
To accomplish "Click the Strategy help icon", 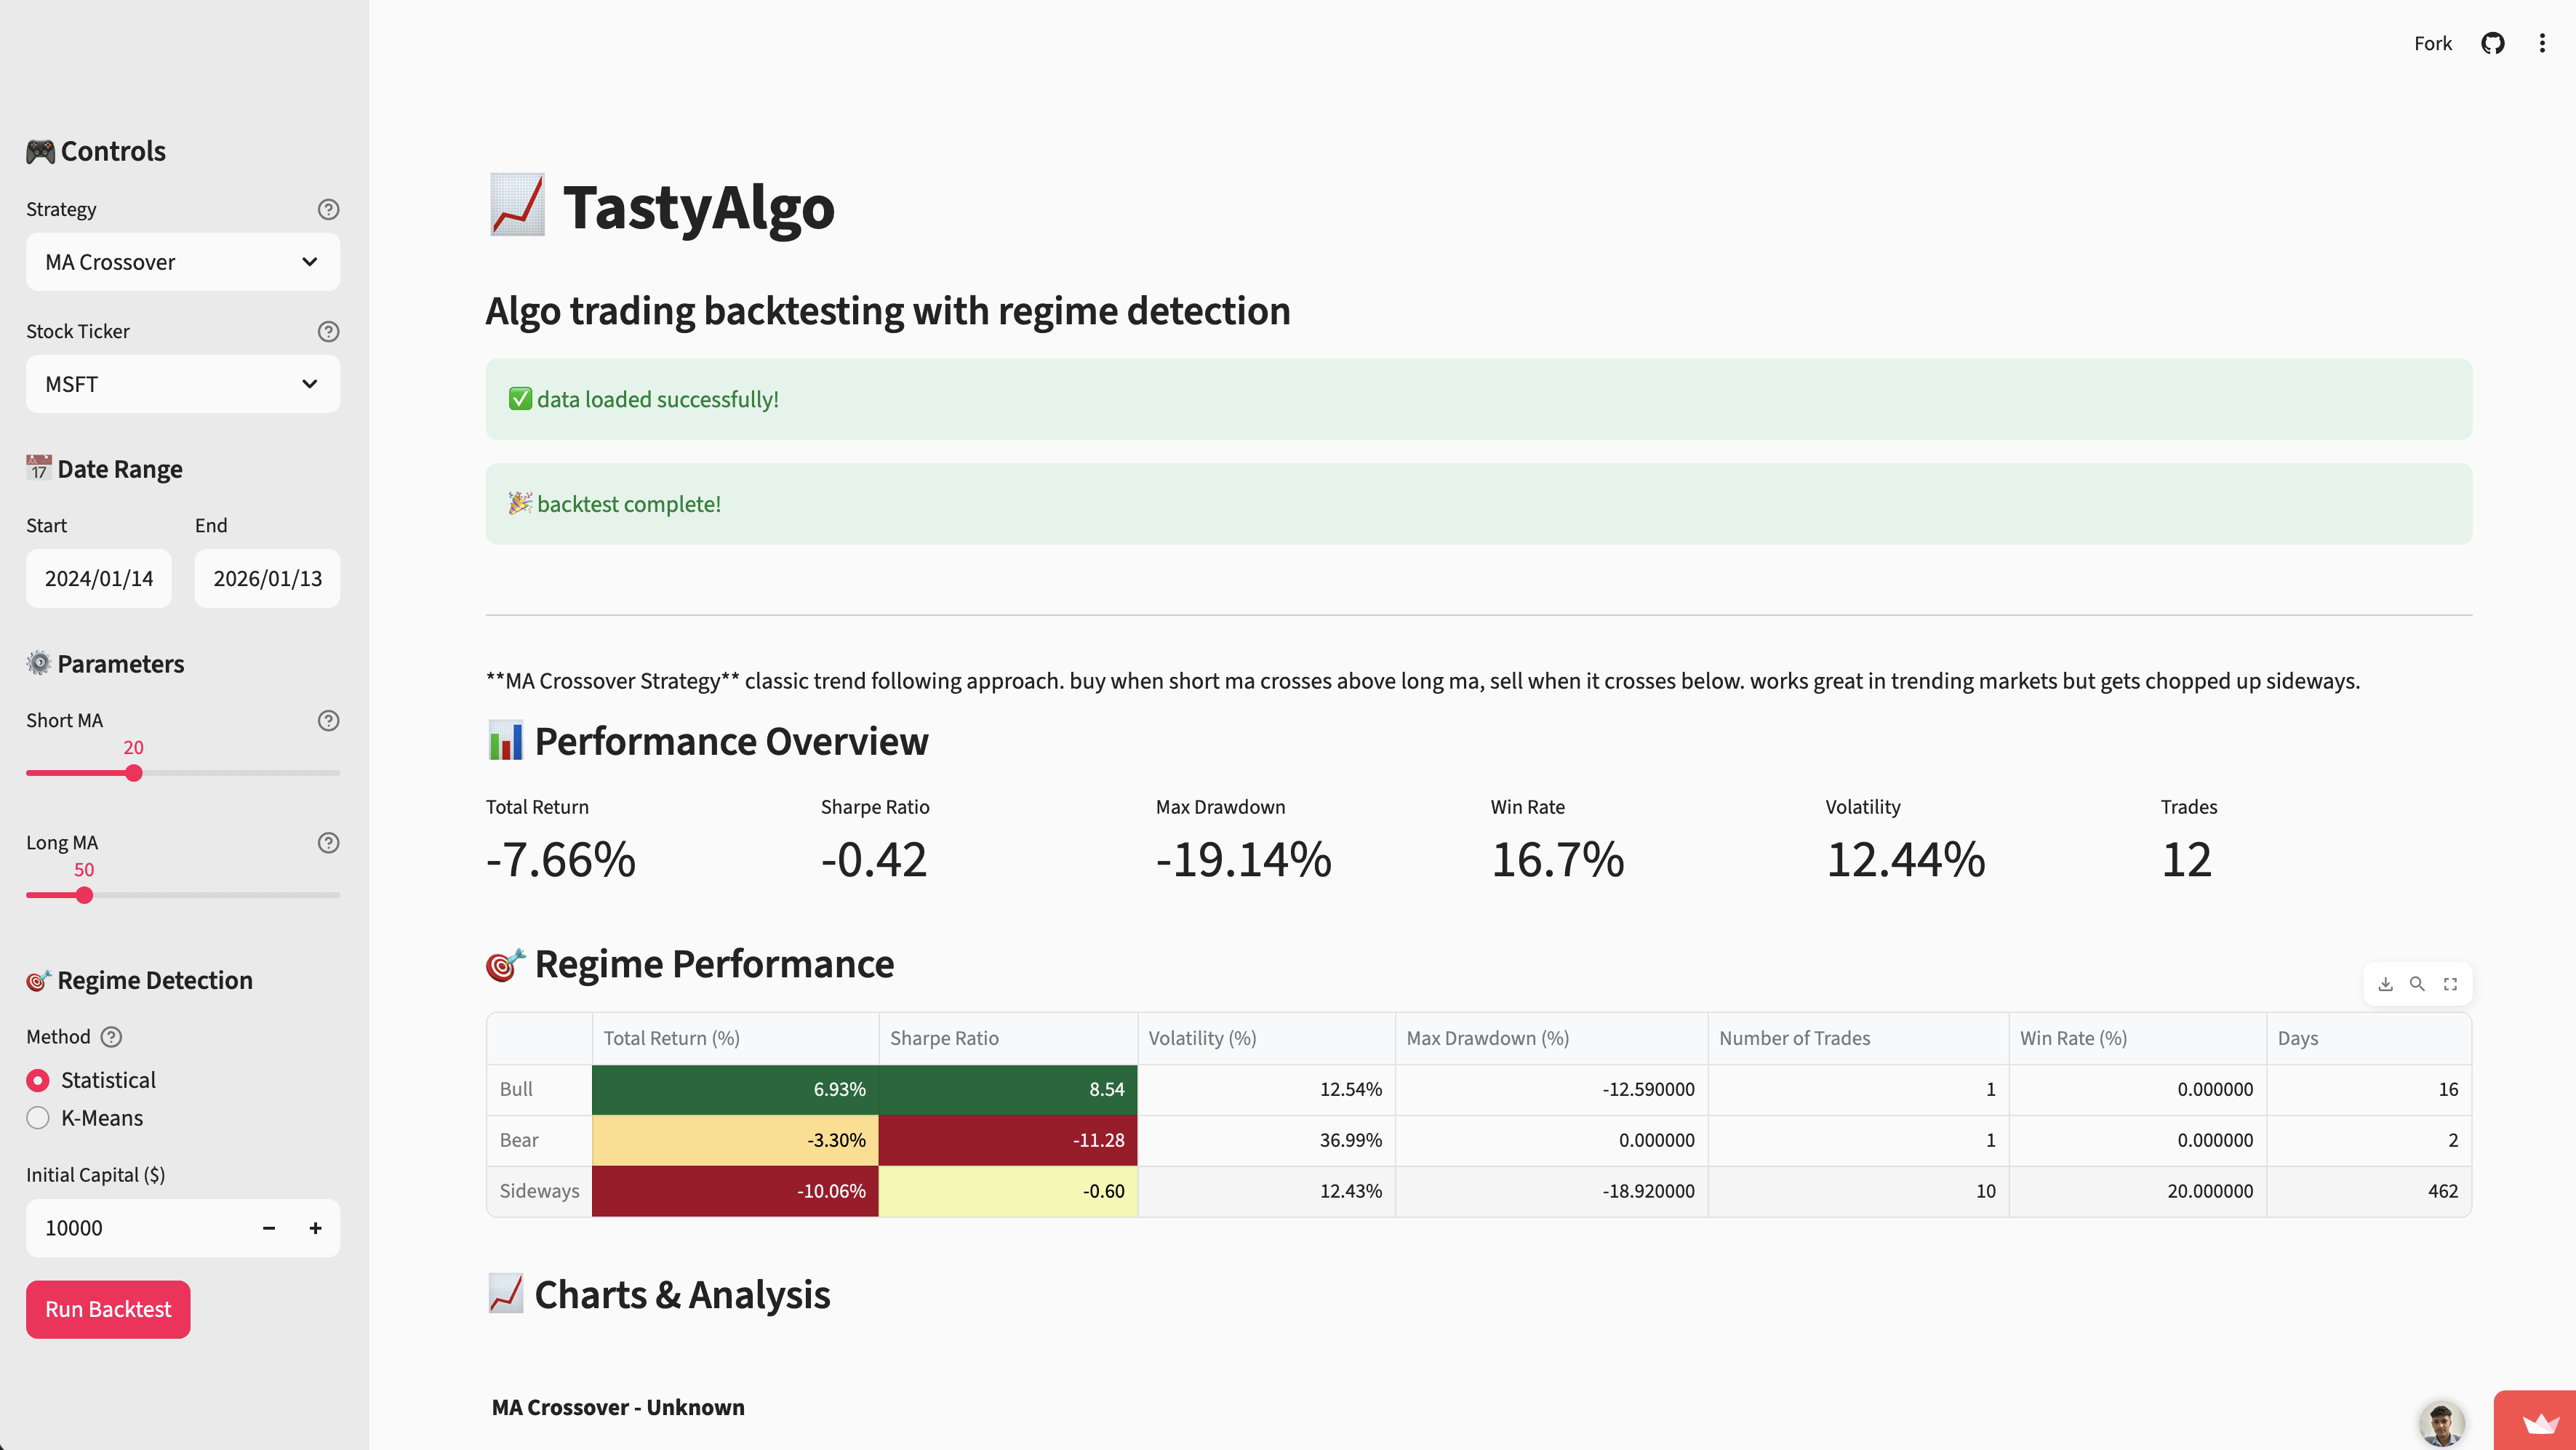I will pyautogui.click(x=328, y=209).
